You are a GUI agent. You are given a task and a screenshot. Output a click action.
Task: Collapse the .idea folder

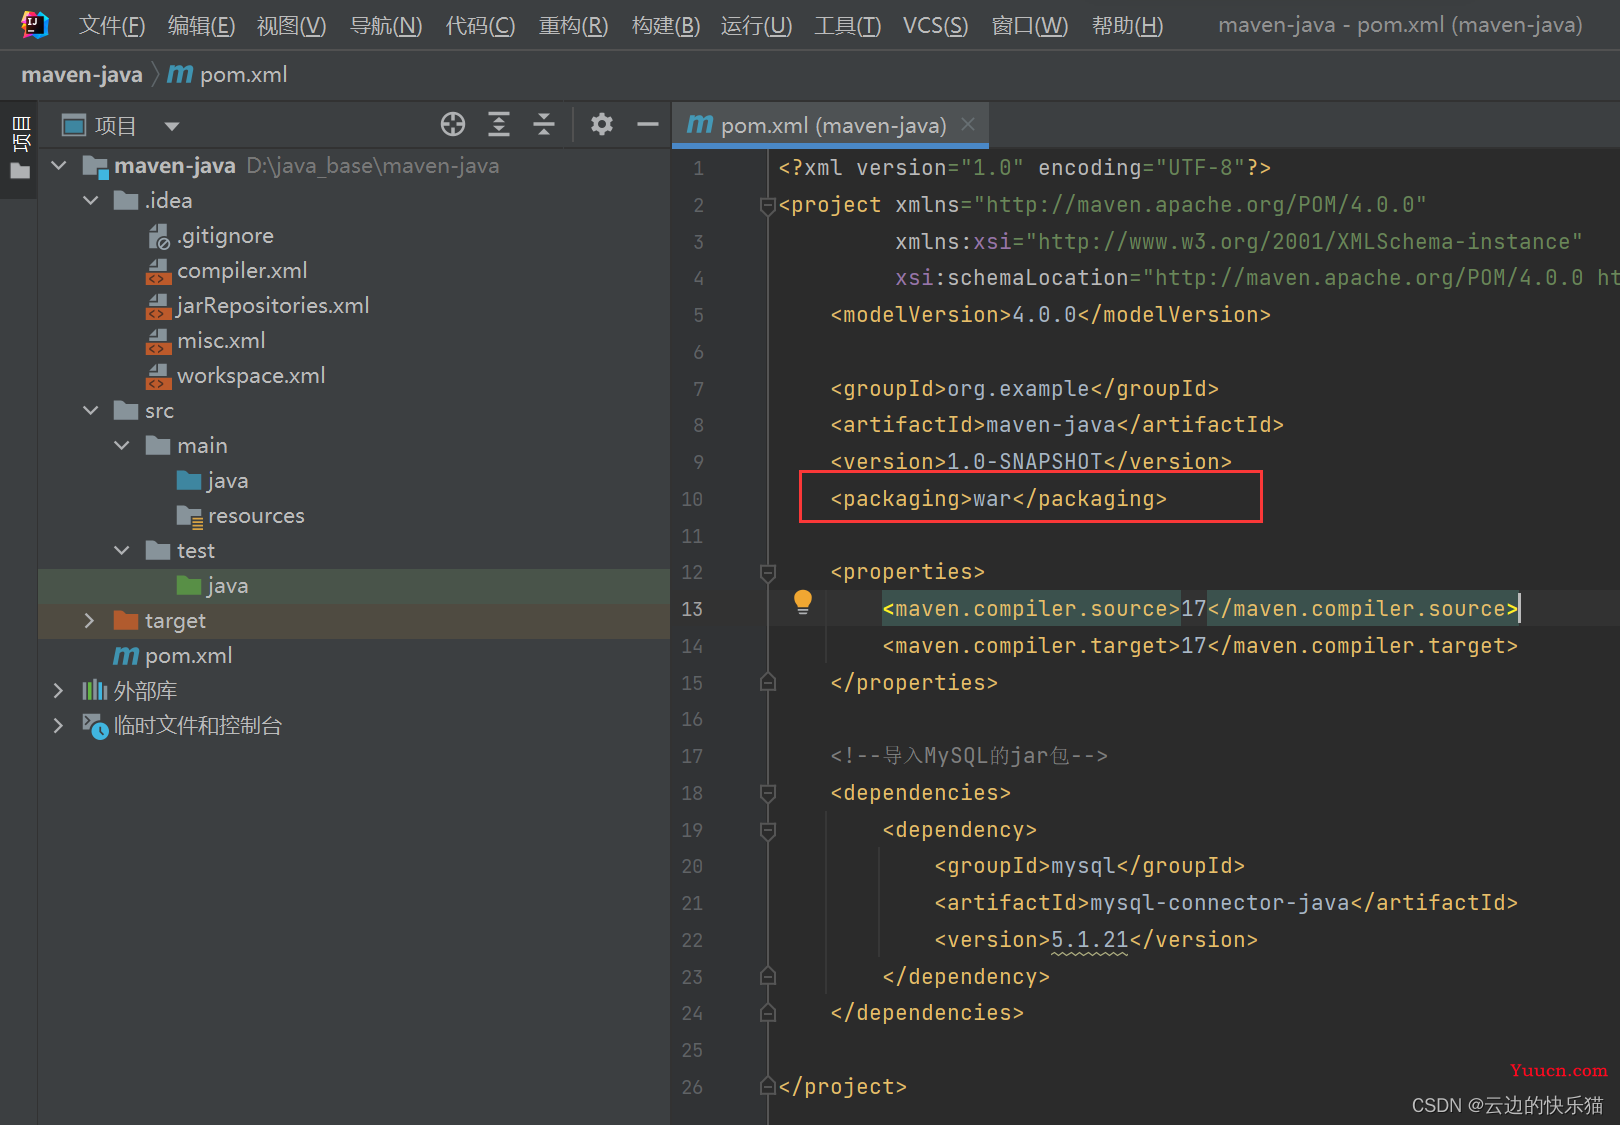91,200
